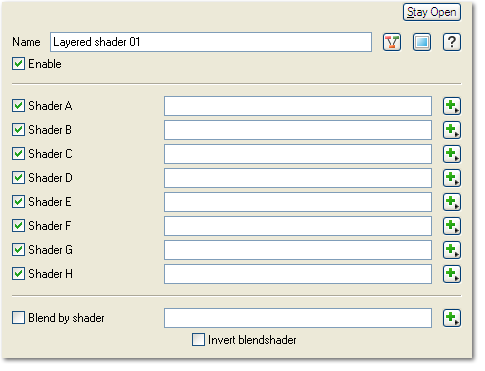Click the blue square preview icon
The width and height of the screenshot is (485, 371).
coord(422,42)
